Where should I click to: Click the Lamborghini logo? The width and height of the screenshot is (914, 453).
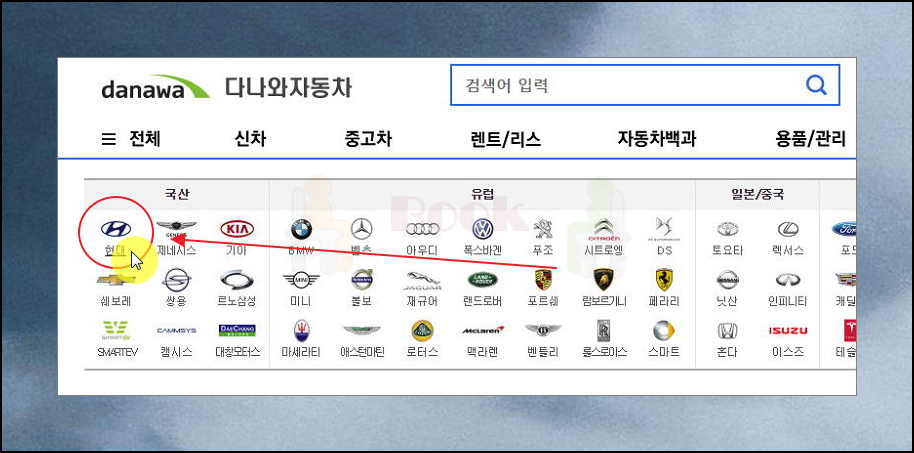coord(604,280)
